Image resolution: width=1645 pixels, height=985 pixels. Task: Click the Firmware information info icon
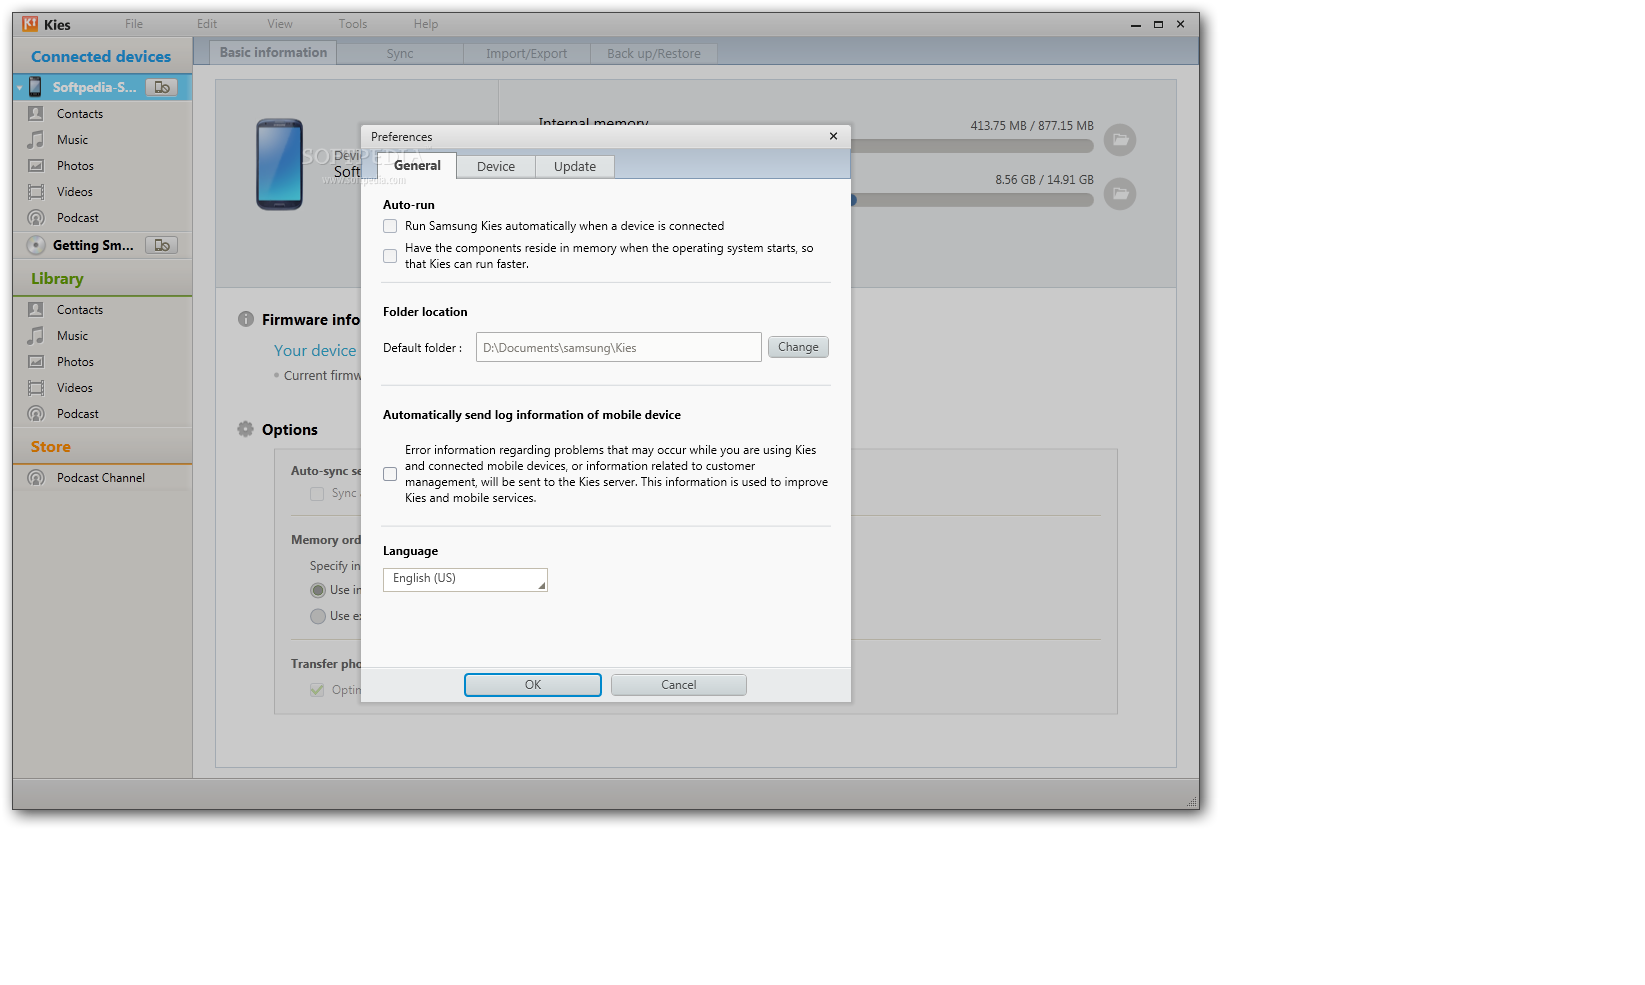click(x=246, y=319)
